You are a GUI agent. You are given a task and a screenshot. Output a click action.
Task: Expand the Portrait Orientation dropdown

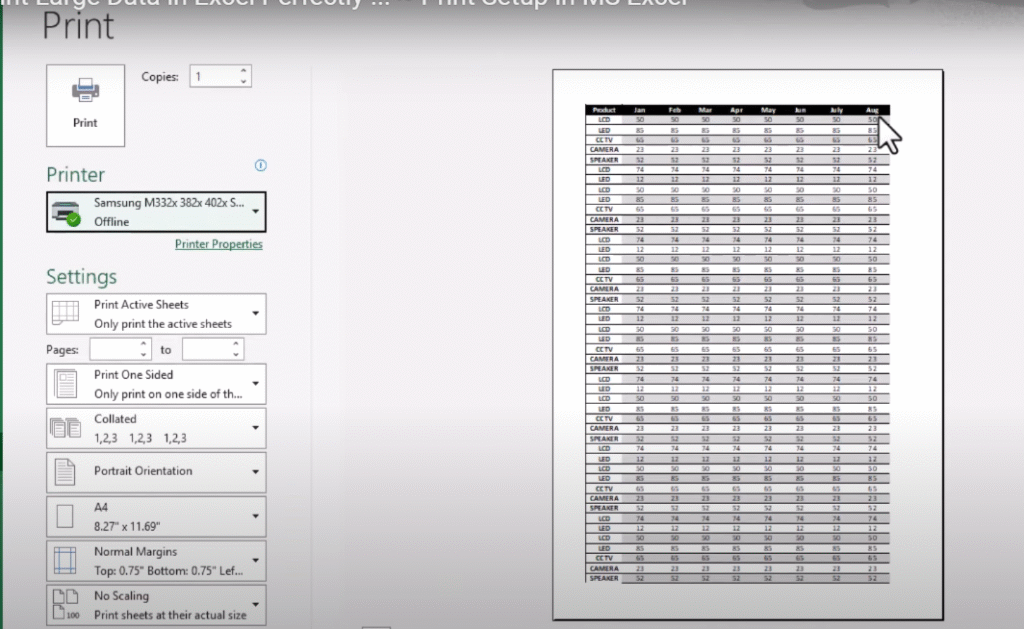(256, 472)
